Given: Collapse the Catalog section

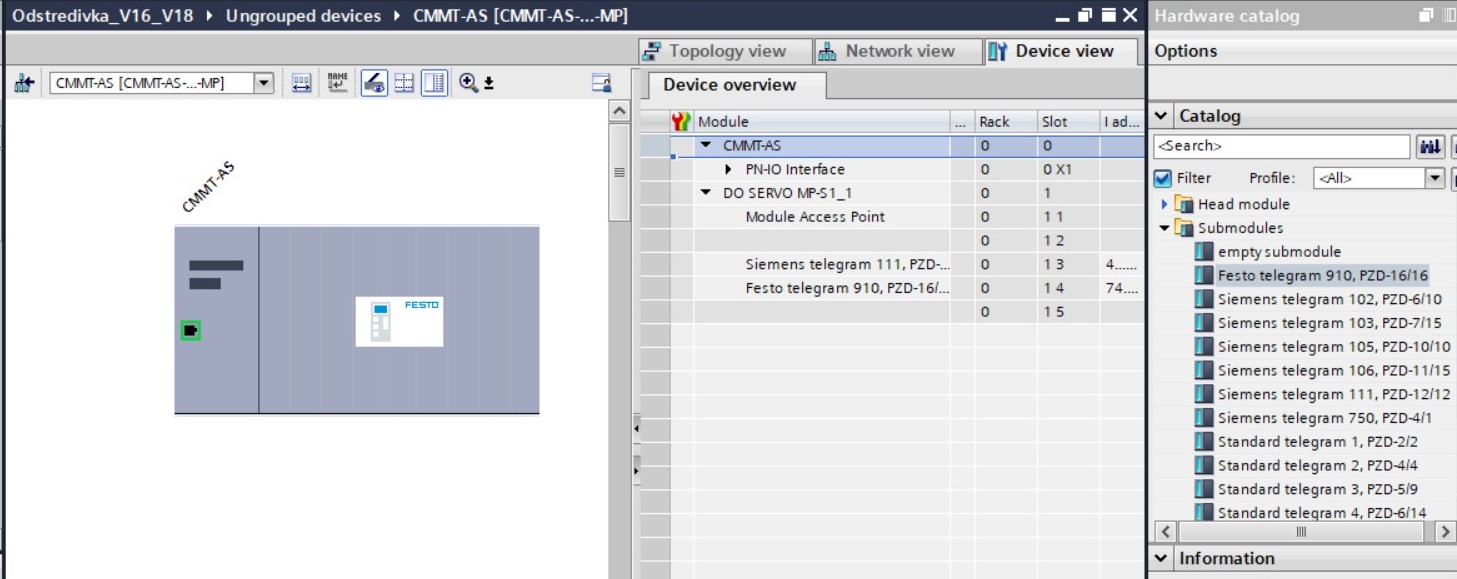Looking at the screenshot, I should [x=1161, y=116].
